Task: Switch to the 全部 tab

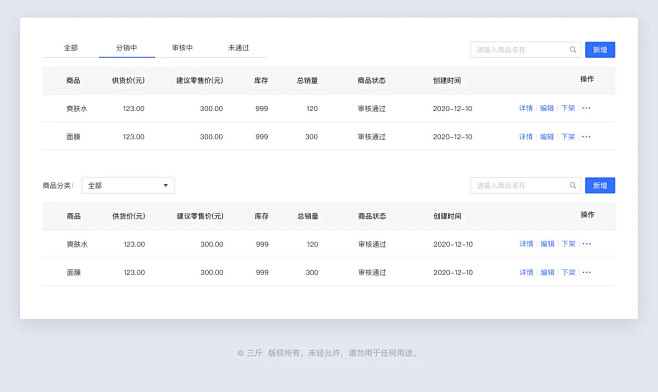Action: point(71,48)
